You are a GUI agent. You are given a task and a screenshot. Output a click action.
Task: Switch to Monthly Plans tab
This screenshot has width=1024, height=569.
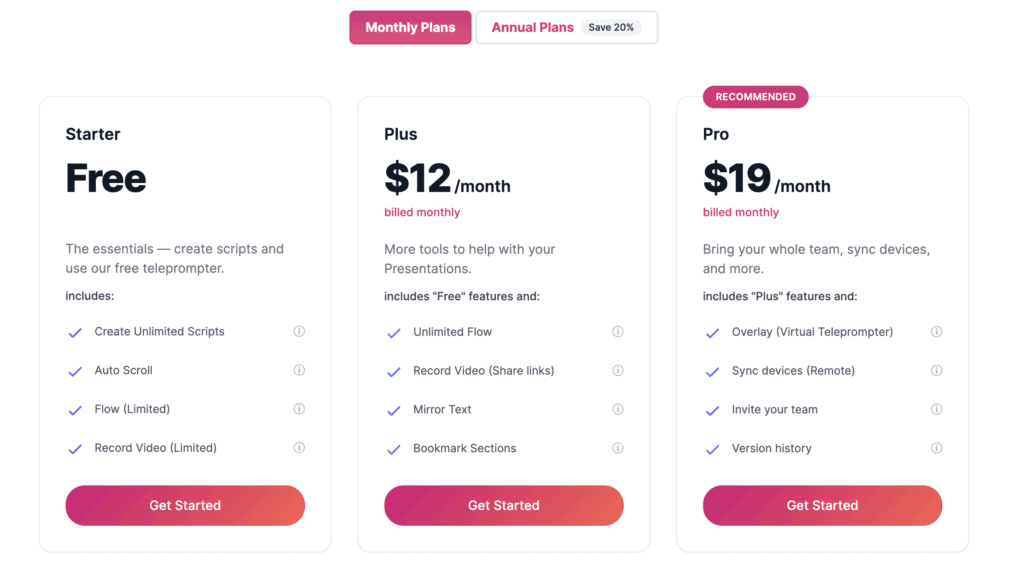(410, 27)
